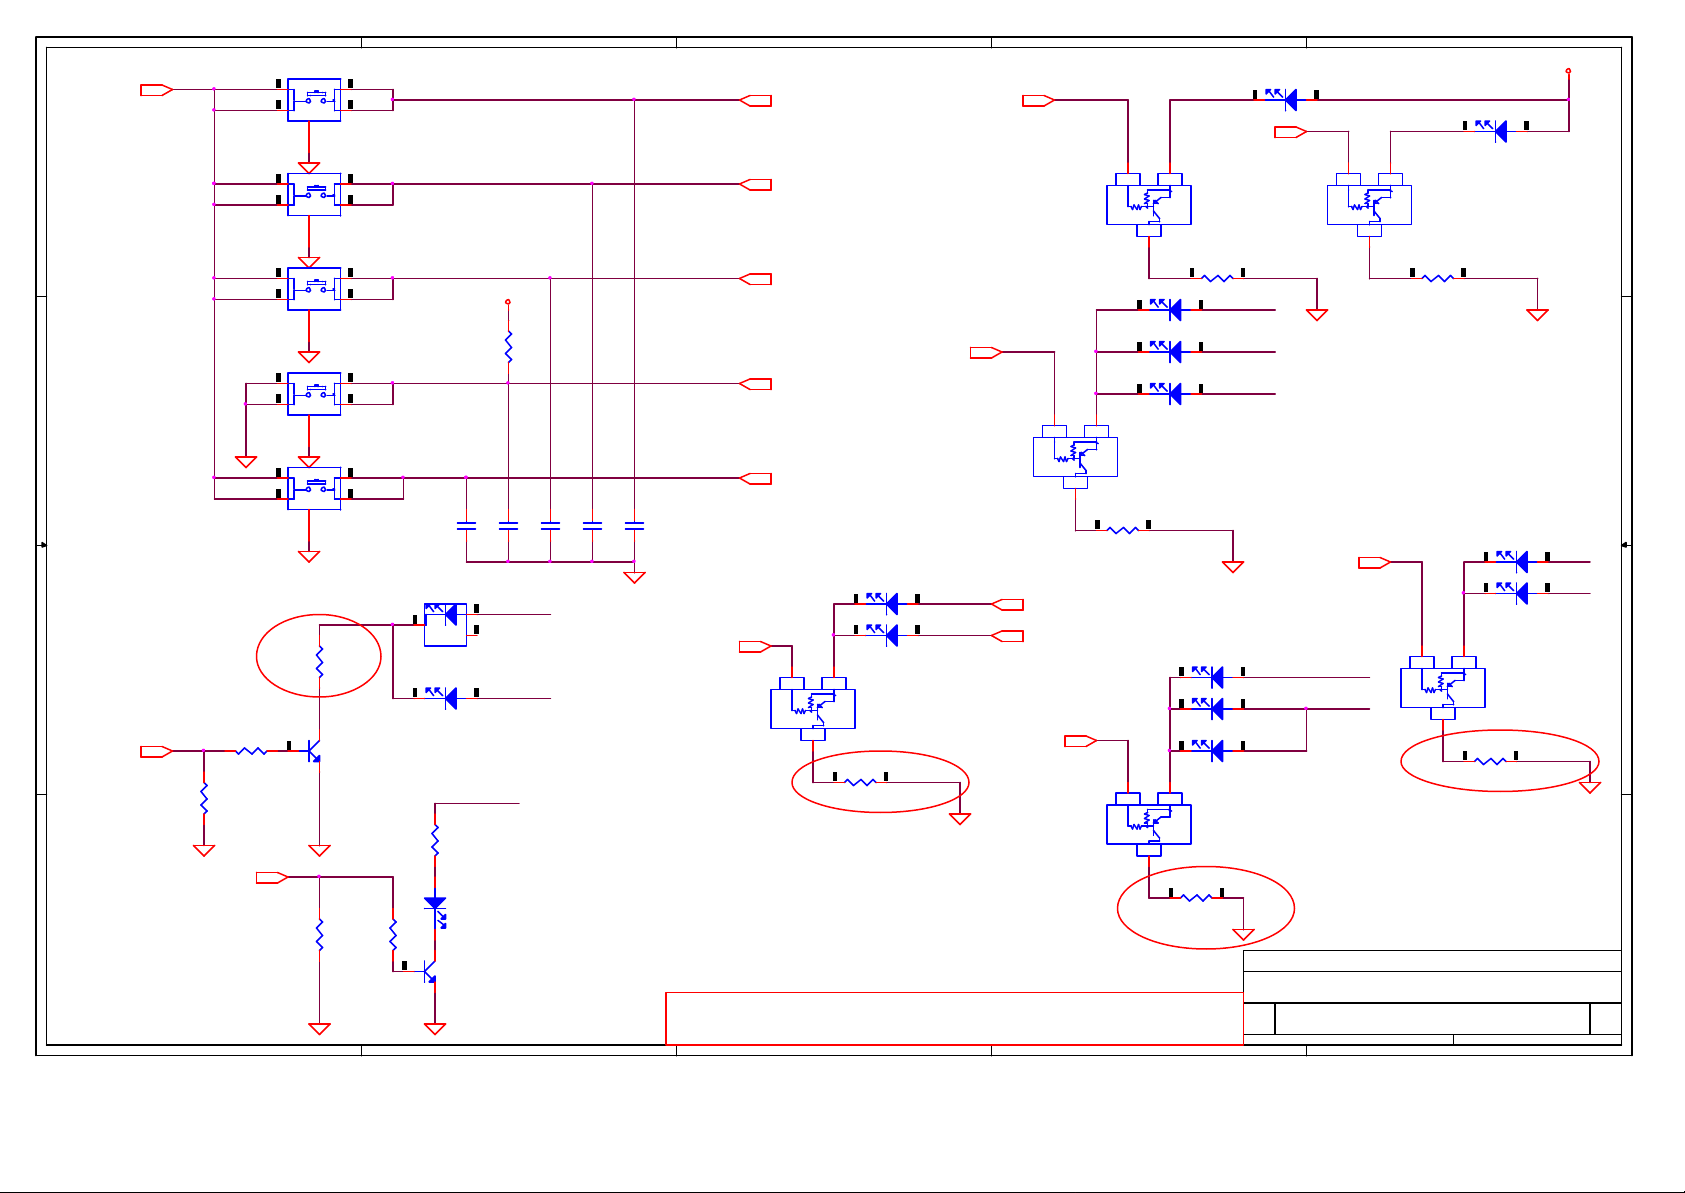
Task: Select the bottom LED of the upper three-LED group
Action: 1166,393
